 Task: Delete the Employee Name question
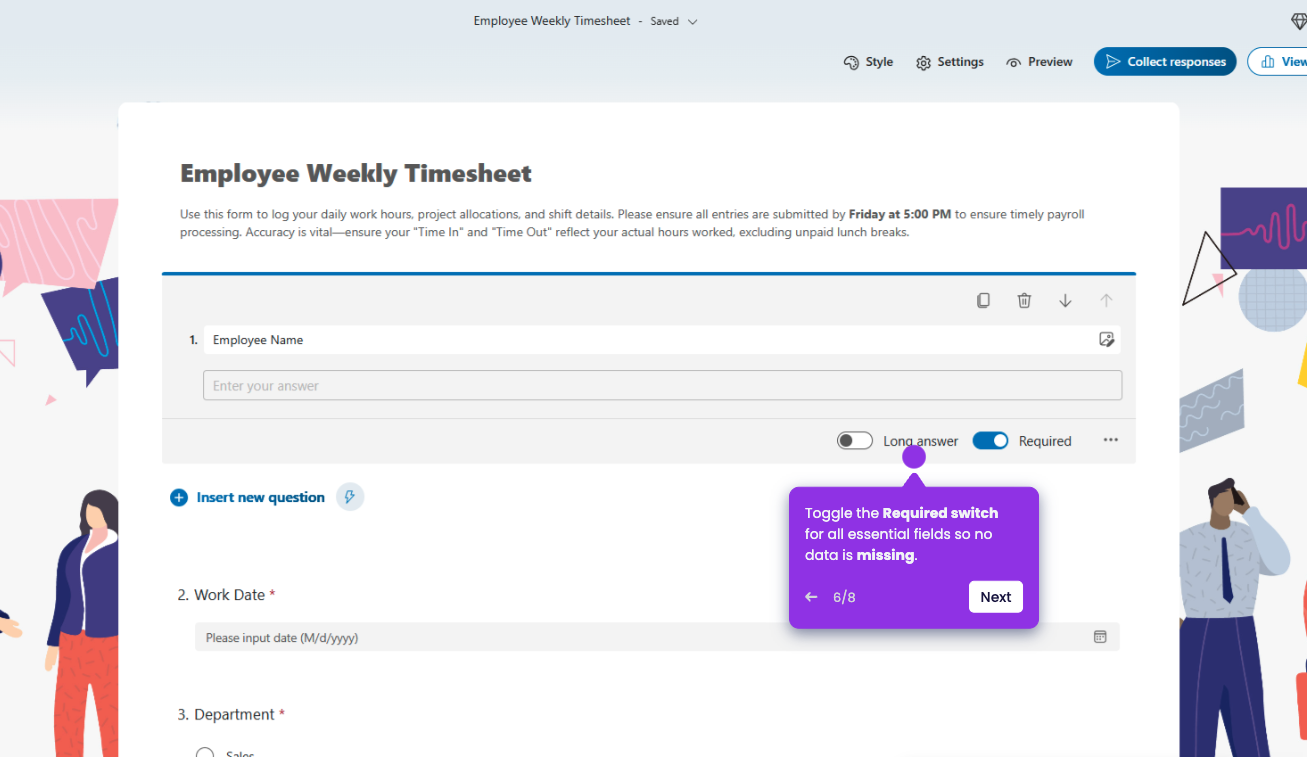(1024, 300)
